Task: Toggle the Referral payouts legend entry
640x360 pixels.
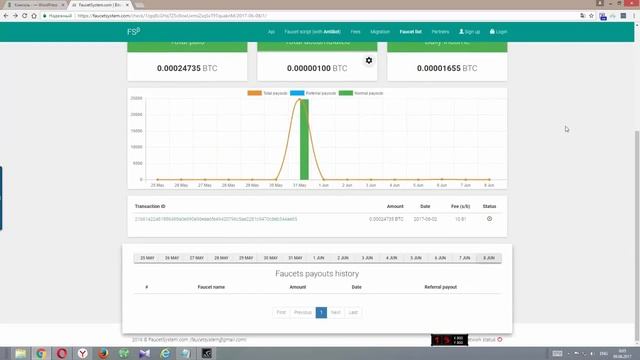Action: 313,93
